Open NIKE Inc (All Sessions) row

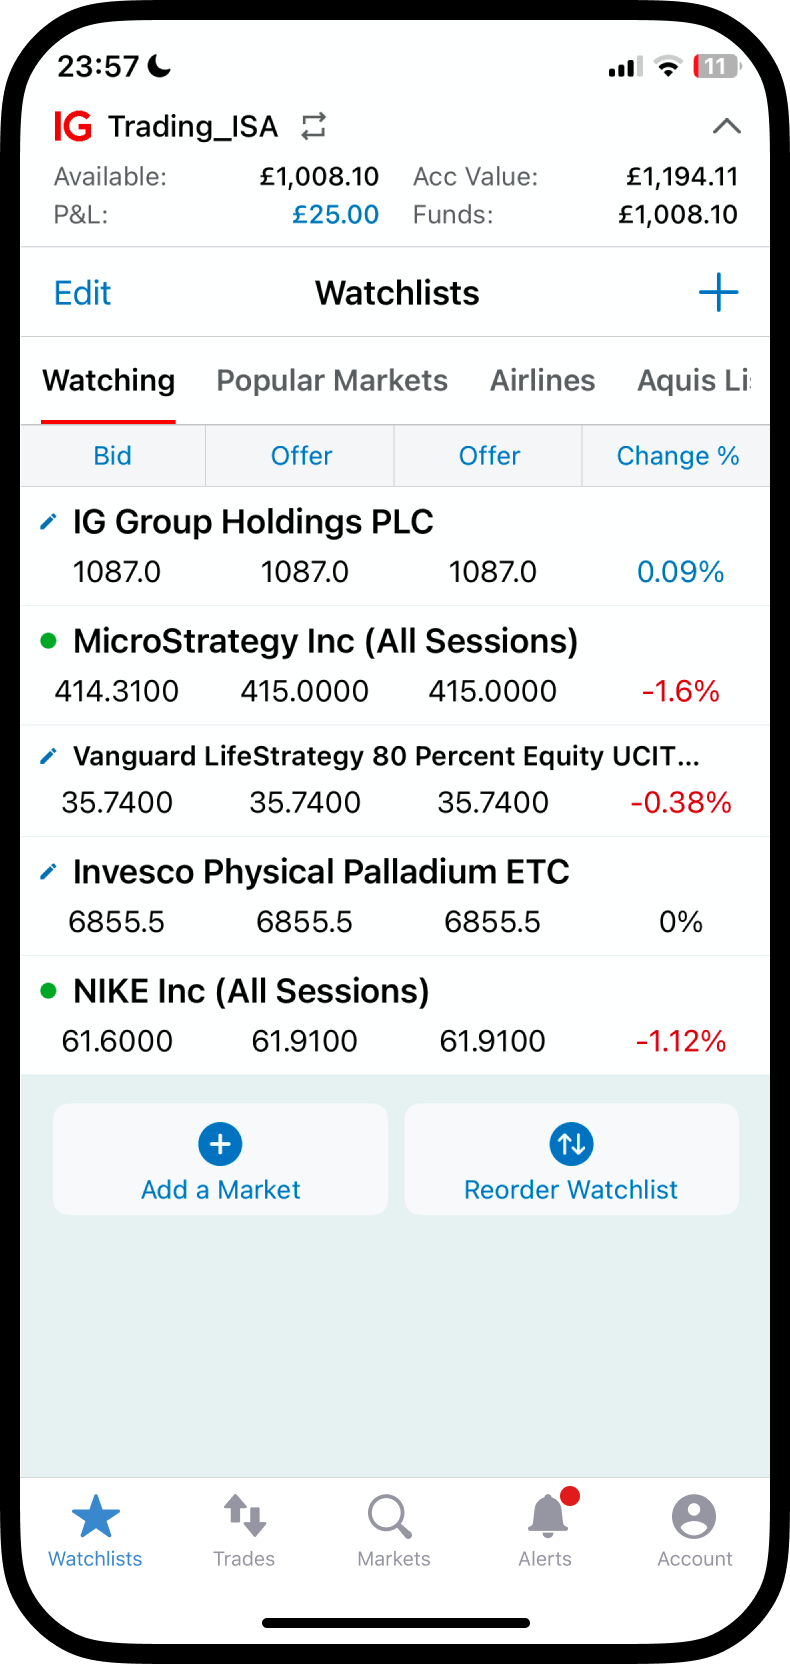(x=395, y=1016)
